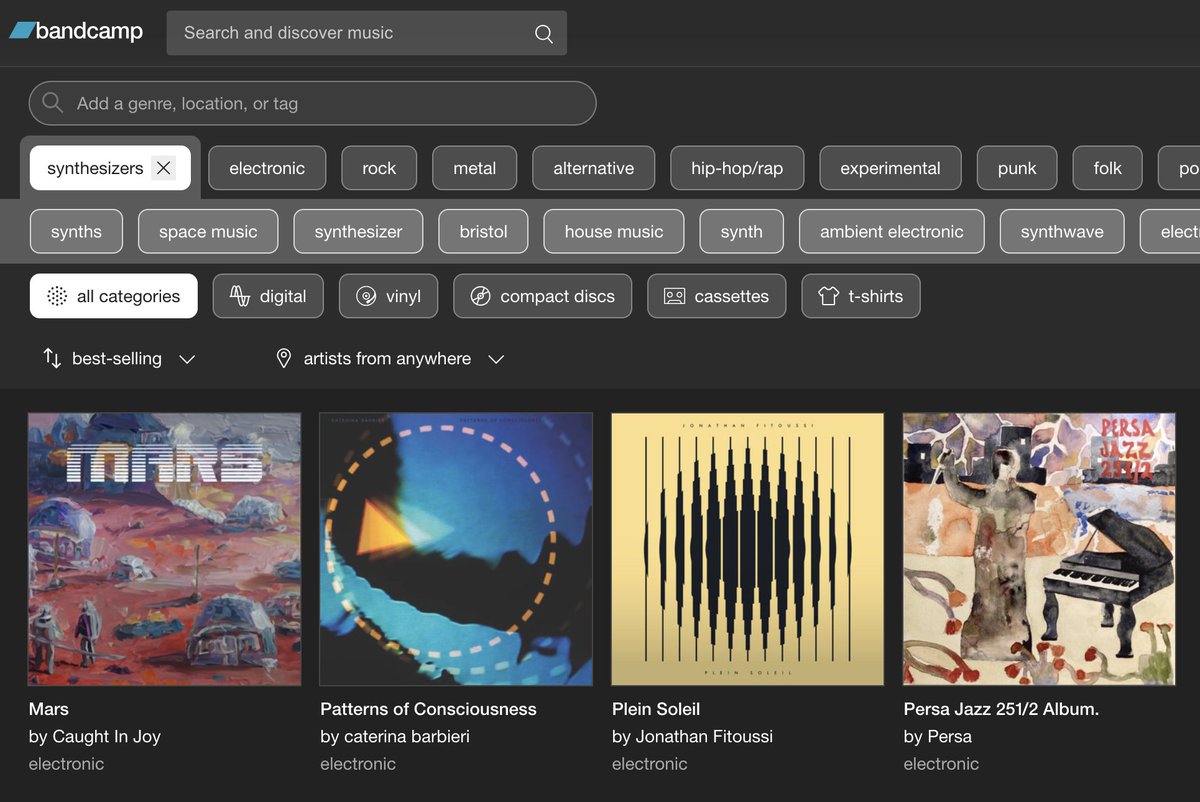Add the synthesizer related tag
1200x802 pixels.
click(358, 231)
